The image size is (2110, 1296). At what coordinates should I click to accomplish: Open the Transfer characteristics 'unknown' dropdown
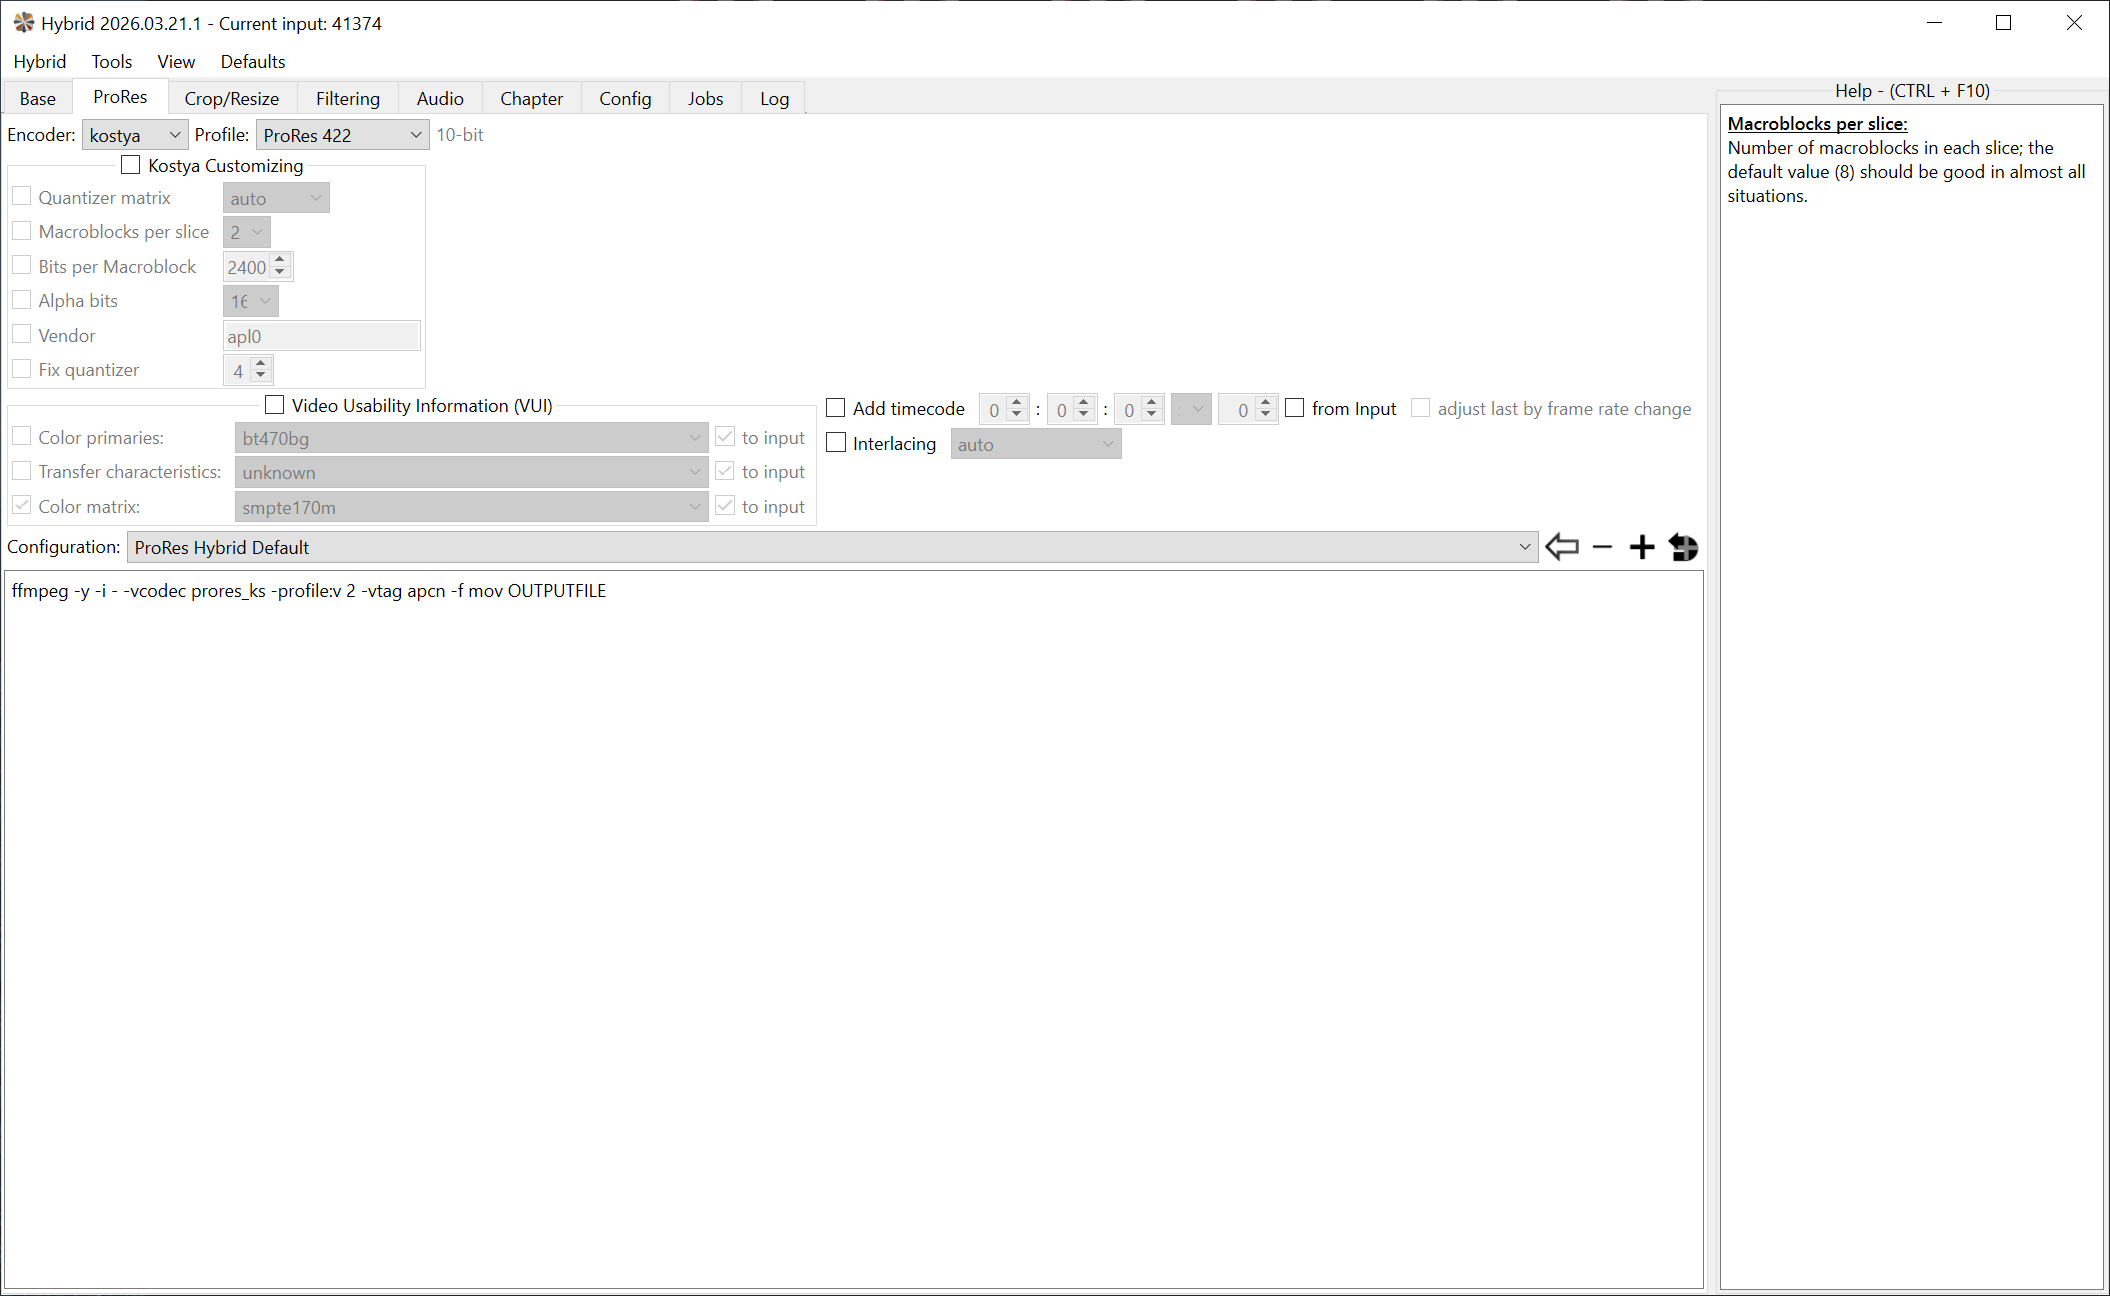[471, 472]
